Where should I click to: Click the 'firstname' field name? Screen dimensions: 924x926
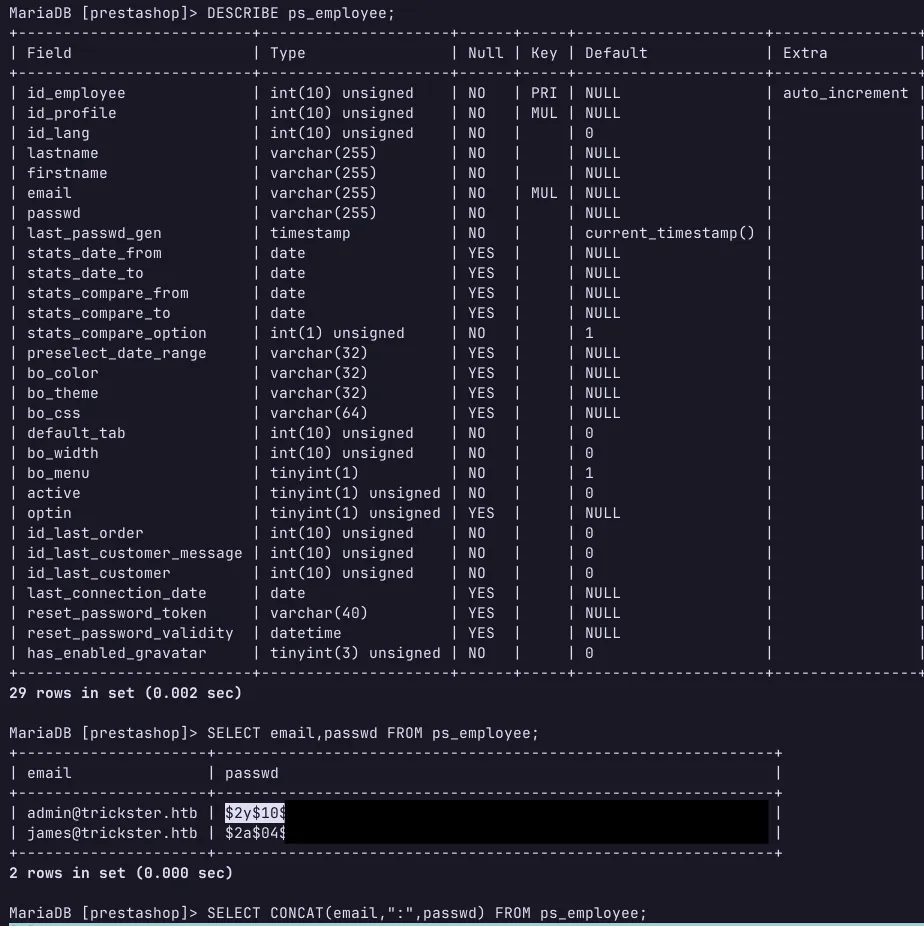coord(67,174)
